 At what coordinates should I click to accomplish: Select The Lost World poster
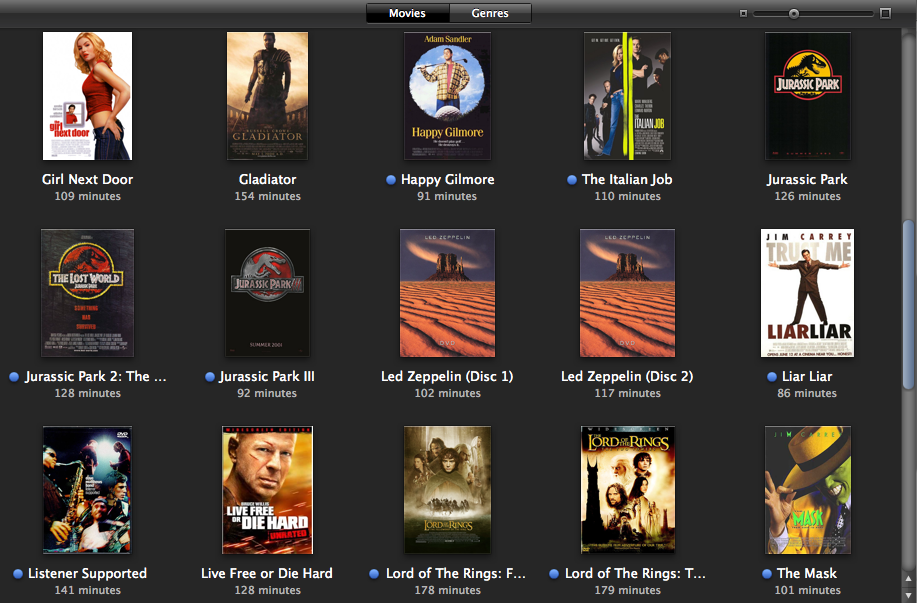(x=87, y=293)
